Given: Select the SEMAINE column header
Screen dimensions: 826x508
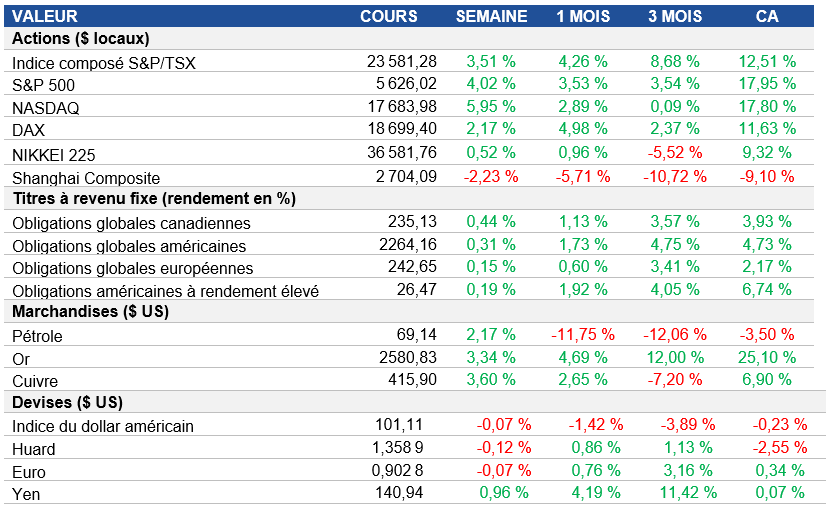Looking at the screenshot, I should pyautogui.click(x=491, y=16).
